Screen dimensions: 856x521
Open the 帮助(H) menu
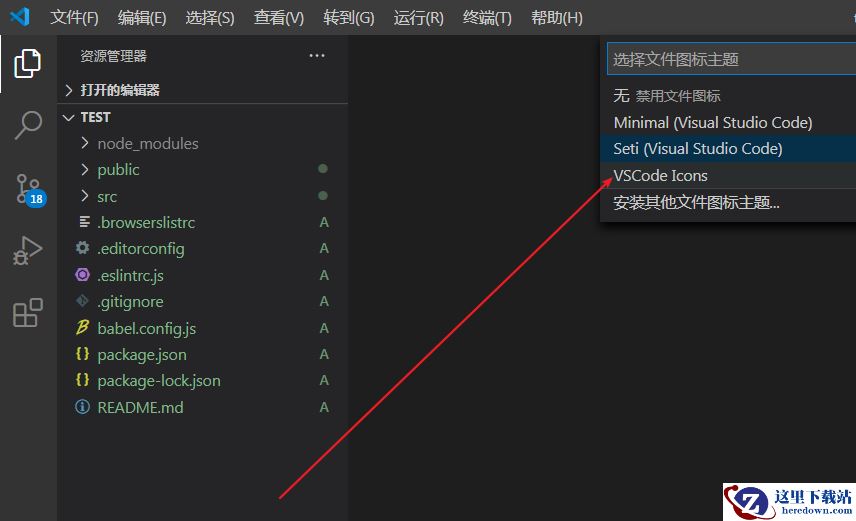tap(557, 17)
